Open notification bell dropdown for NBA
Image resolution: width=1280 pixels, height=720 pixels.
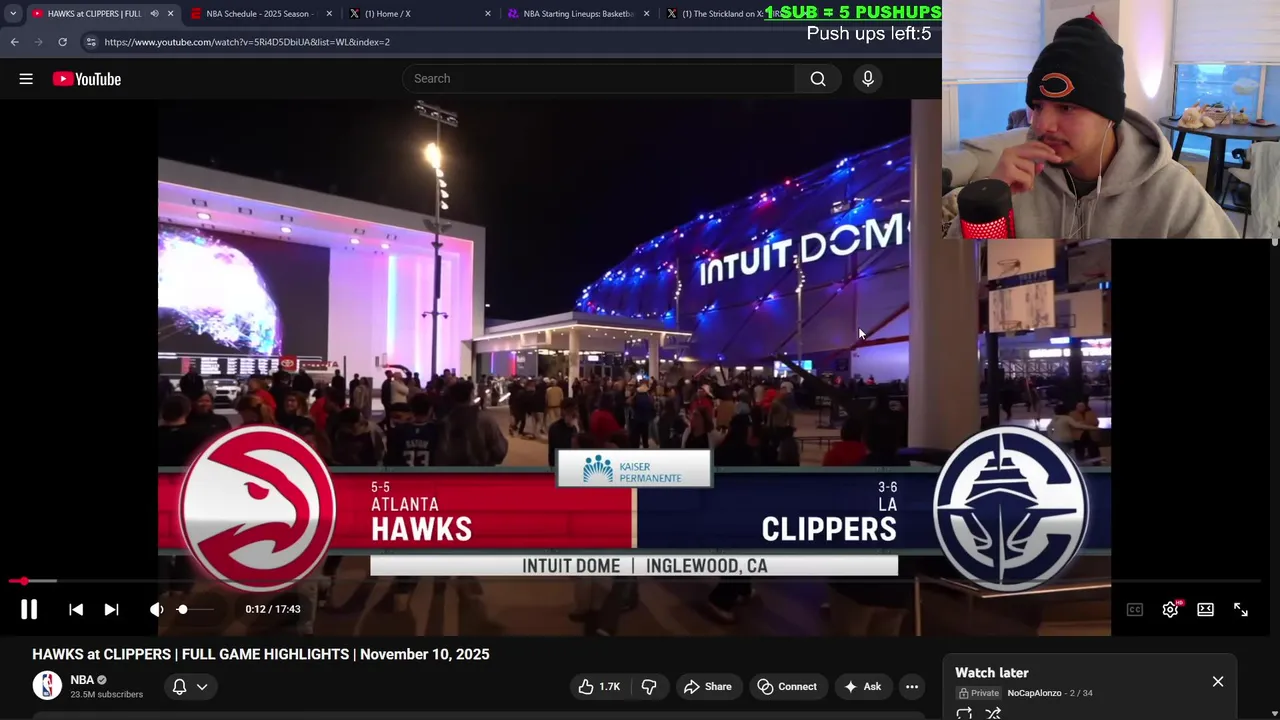pyautogui.click(x=190, y=687)
